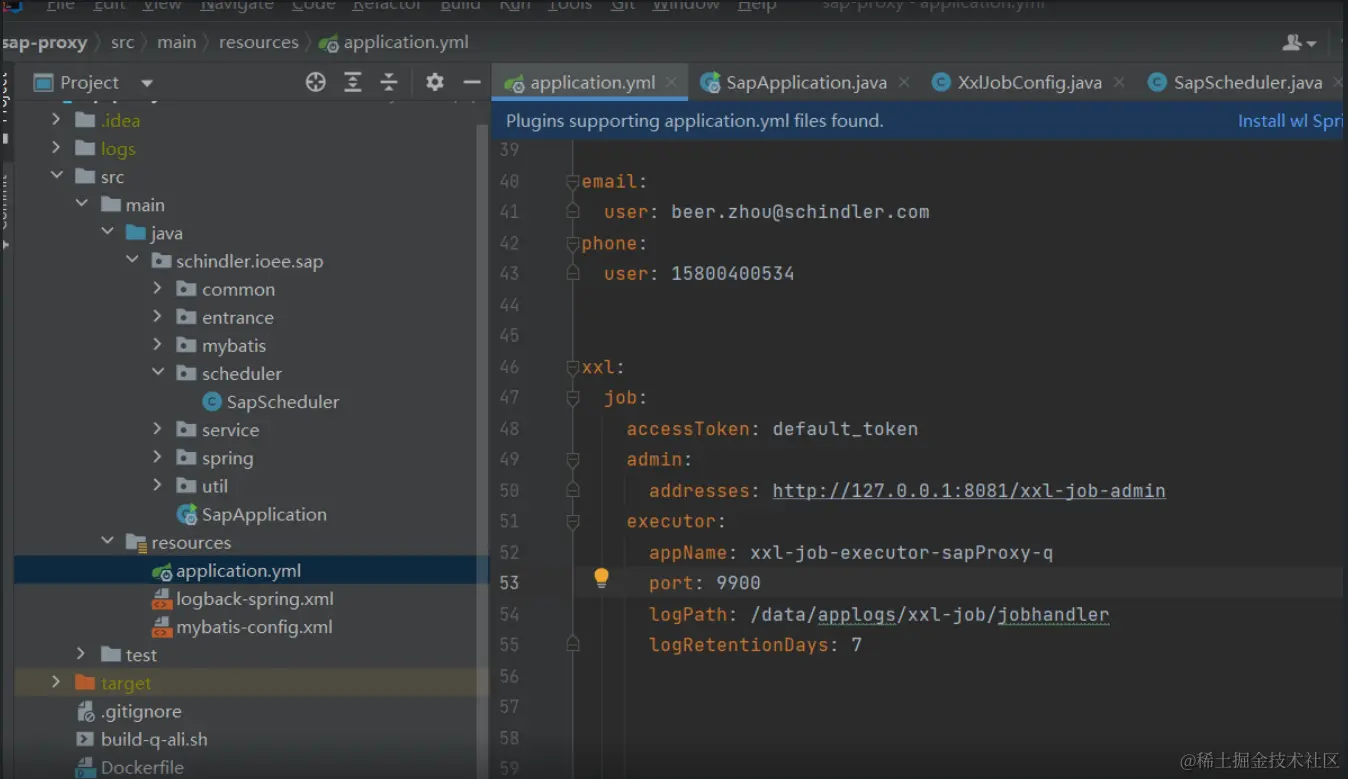Screen dimensions: 1348x779
Task: Select the schindler.ioee.sap package
Action: coord(249,261)
